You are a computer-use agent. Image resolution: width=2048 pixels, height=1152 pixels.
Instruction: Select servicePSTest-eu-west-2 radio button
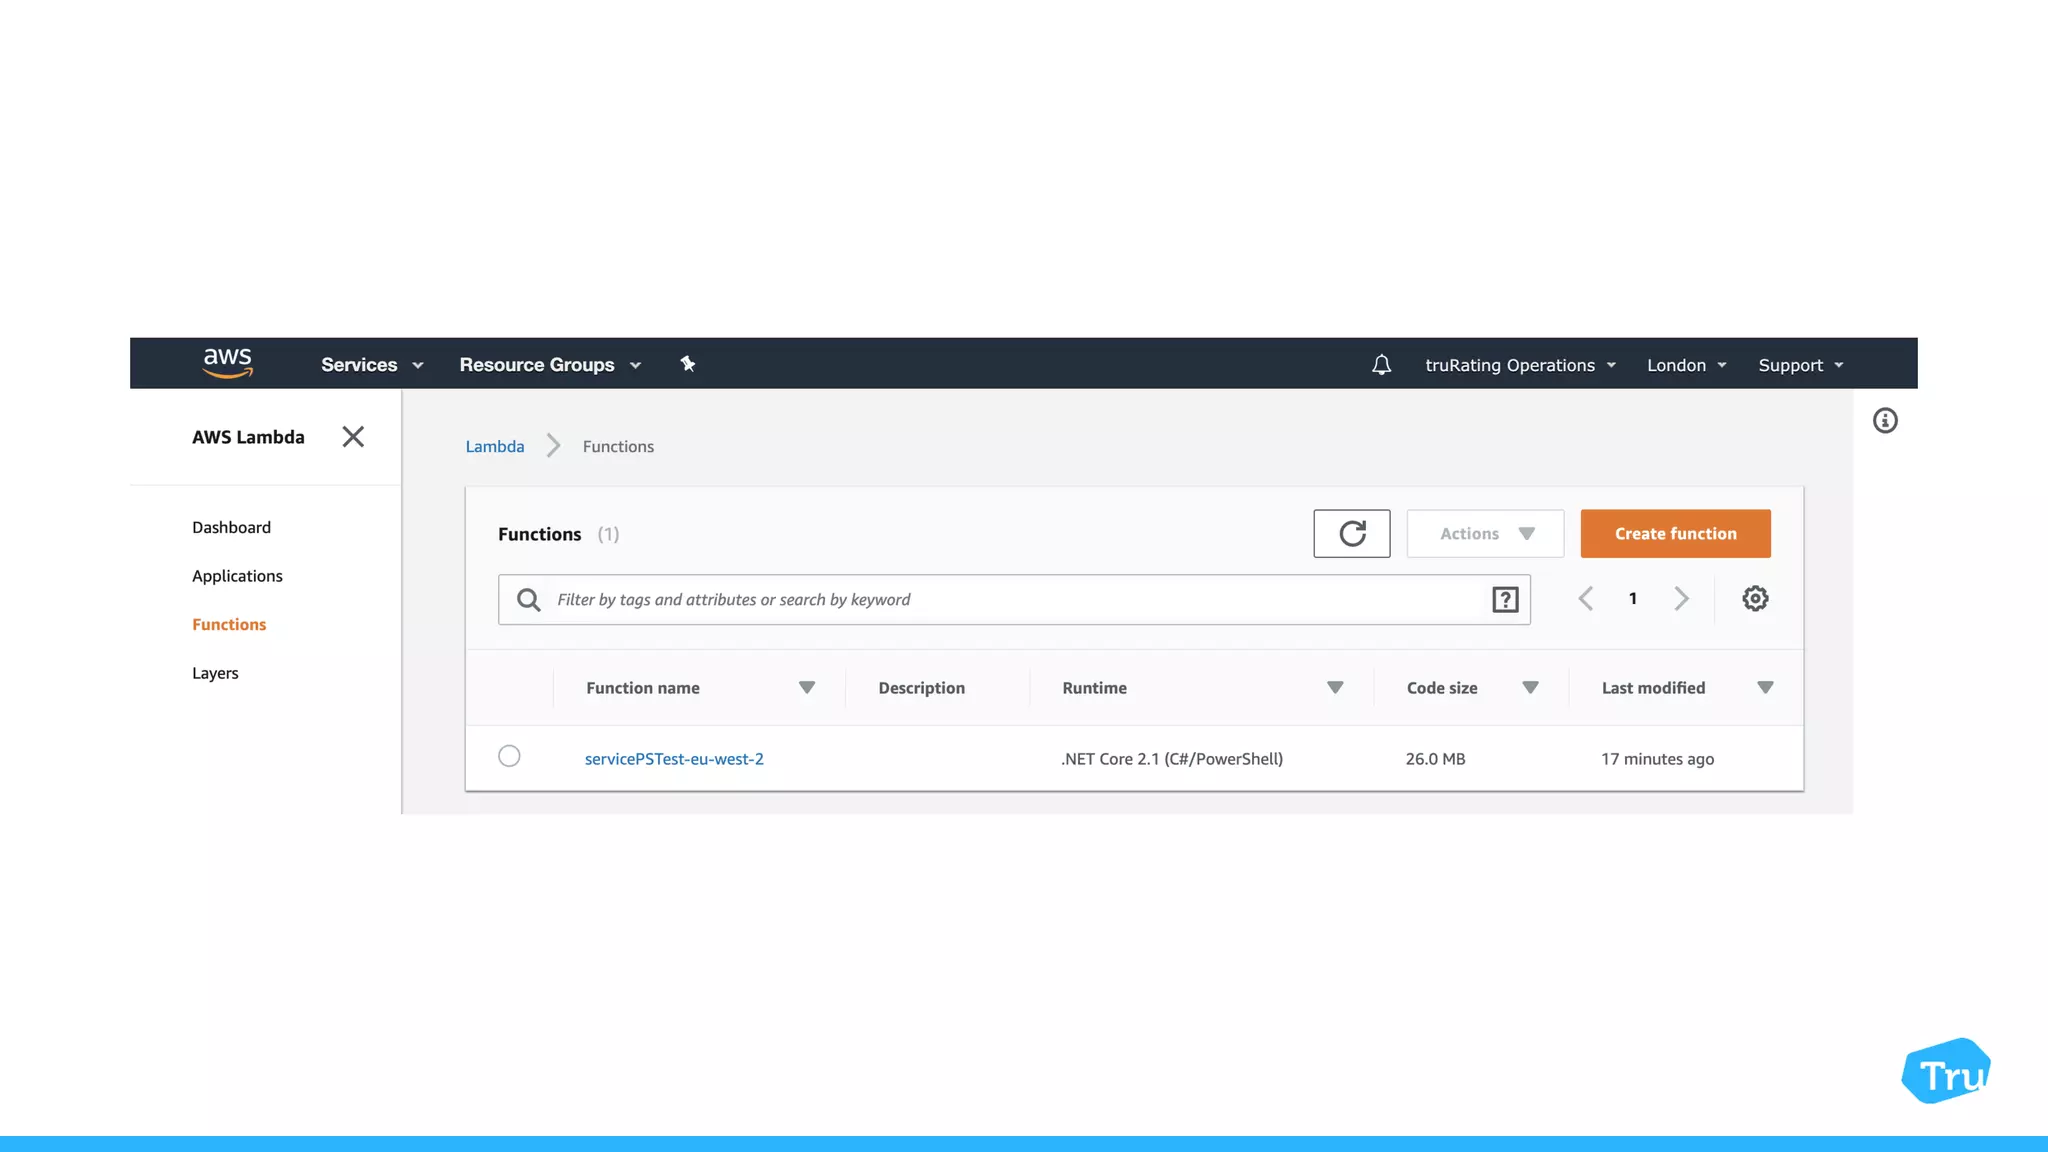(x=509, y=756)
